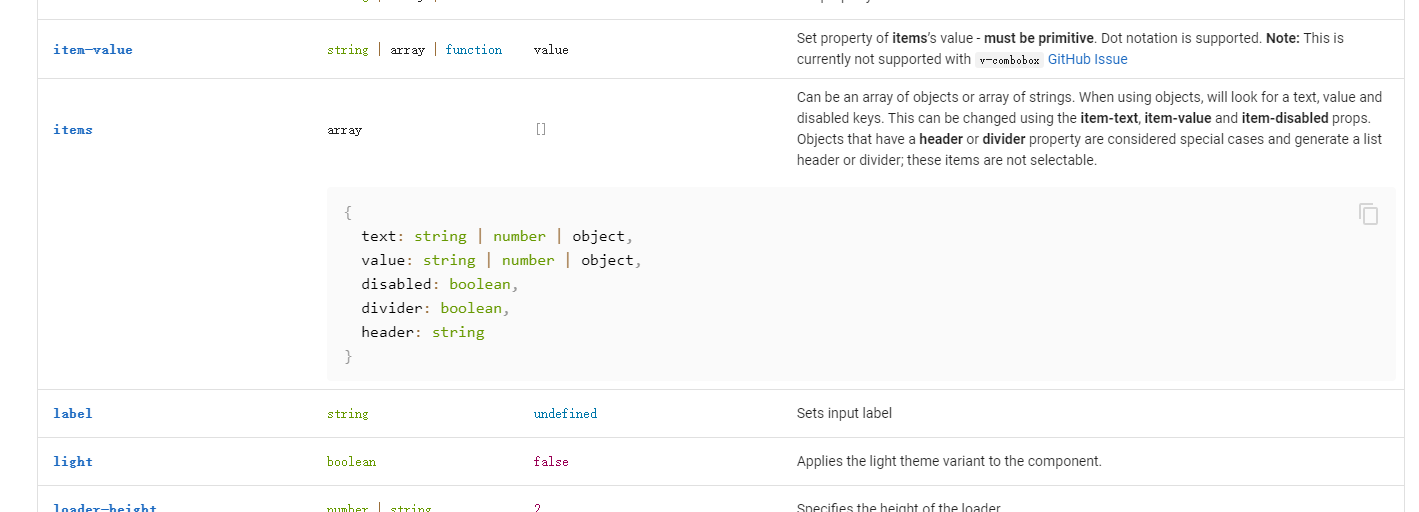Copy the items code snippet
Screen dimensions: 1419x512
pos(1368,214)
